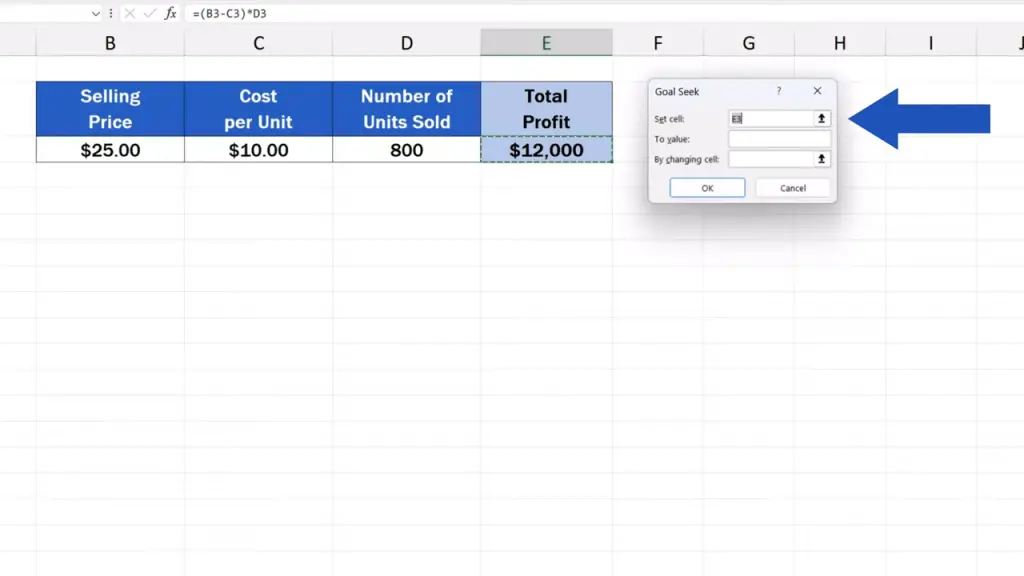Focus the Set cell input field
The height and width of the screenshot is (576, 1024).
pos(770,118)
